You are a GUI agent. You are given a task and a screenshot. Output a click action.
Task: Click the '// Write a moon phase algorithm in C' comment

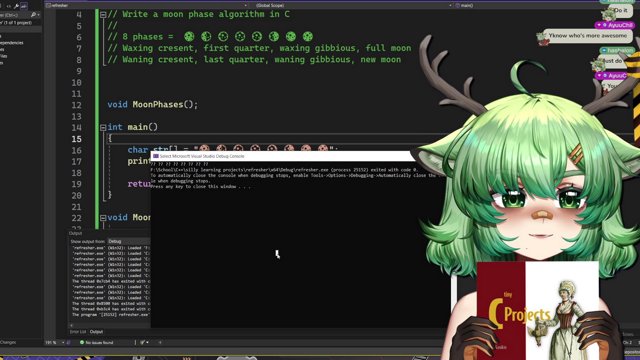(x=198, y=14)
